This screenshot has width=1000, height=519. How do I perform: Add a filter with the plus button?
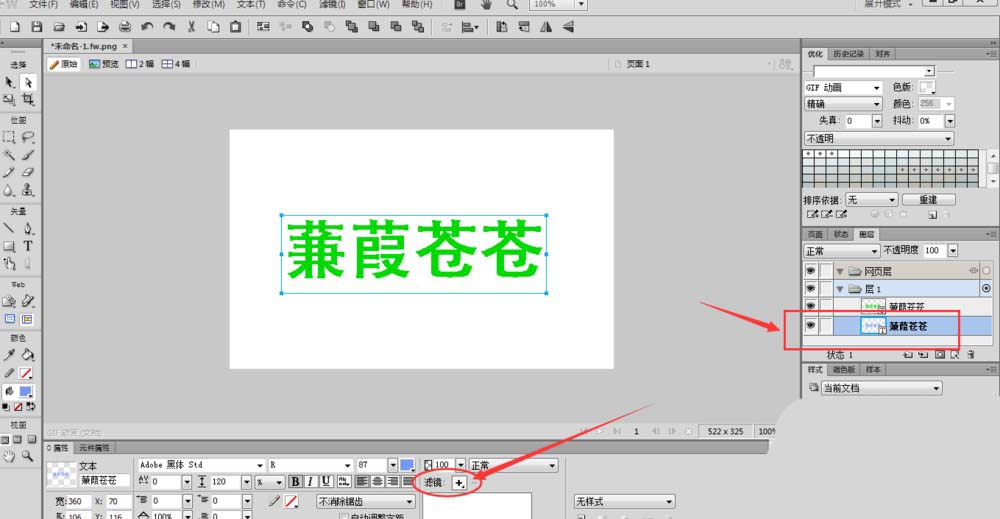click(459, 483)
